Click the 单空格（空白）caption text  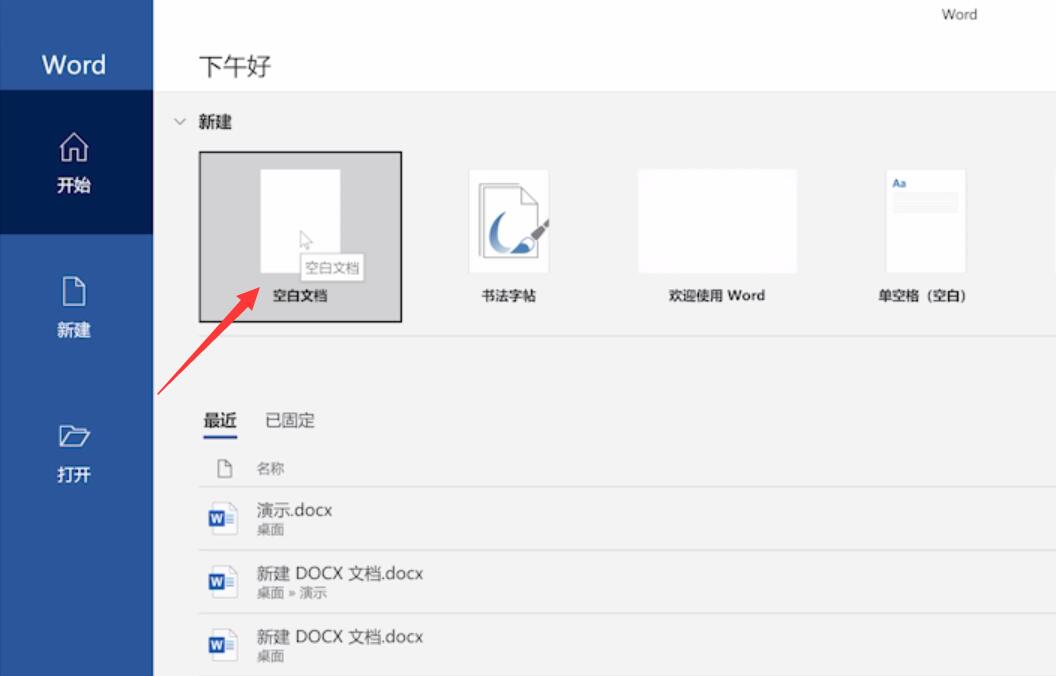tap(922, 295)
